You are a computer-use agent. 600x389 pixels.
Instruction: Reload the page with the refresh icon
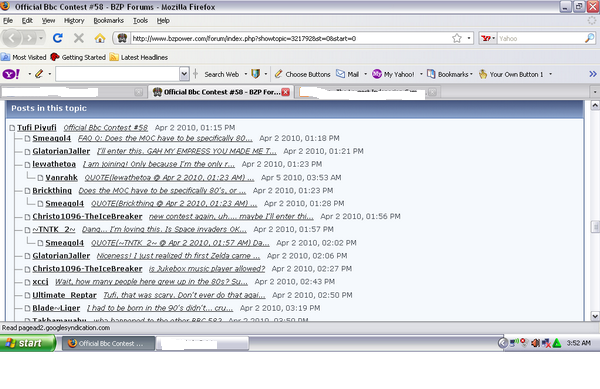58,38
